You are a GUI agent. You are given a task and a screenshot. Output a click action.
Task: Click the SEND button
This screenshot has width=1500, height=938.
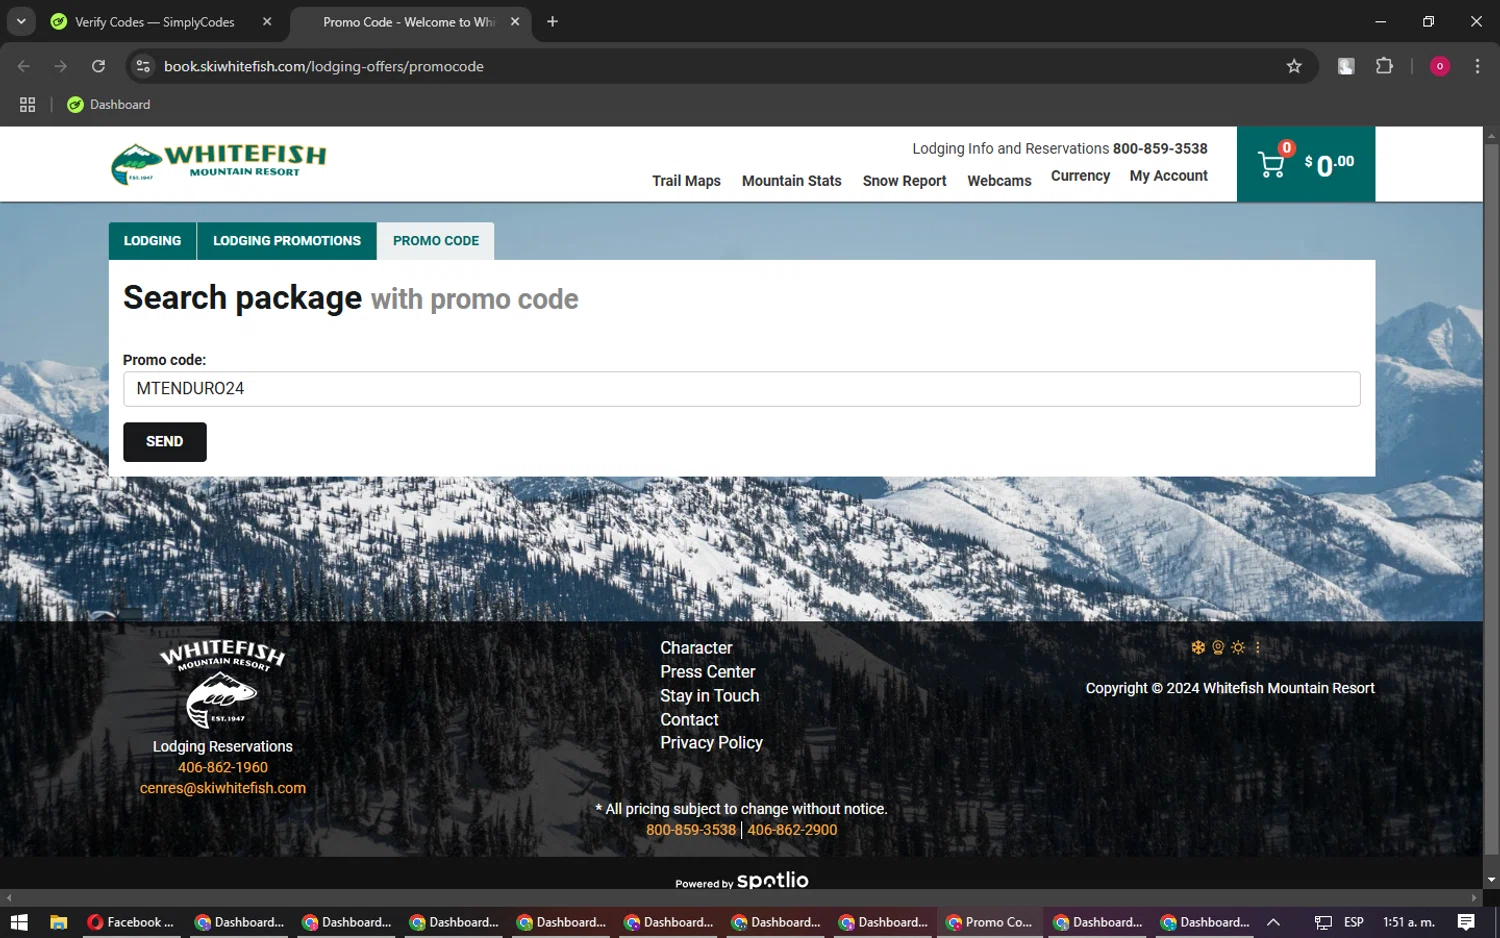165,442
